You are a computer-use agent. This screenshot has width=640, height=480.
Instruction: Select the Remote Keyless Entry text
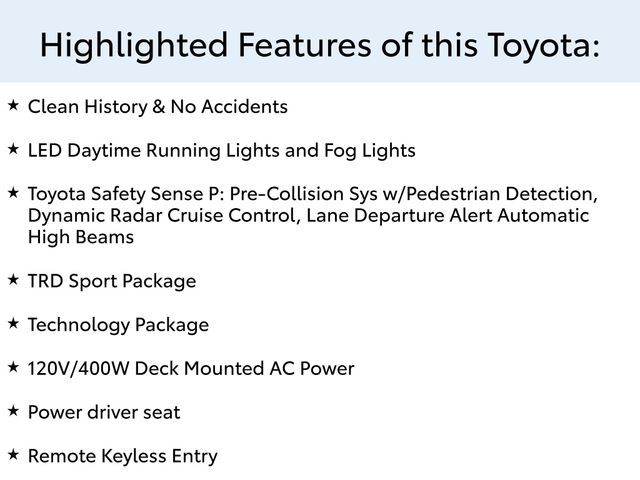pos(122,456)
